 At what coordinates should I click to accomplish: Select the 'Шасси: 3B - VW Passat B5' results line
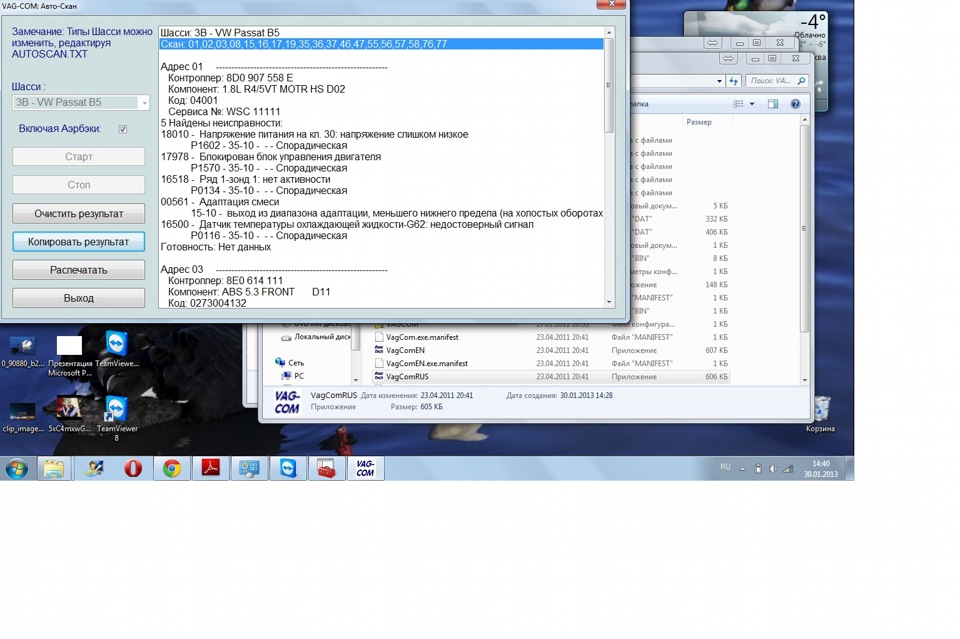coord(220,32)
